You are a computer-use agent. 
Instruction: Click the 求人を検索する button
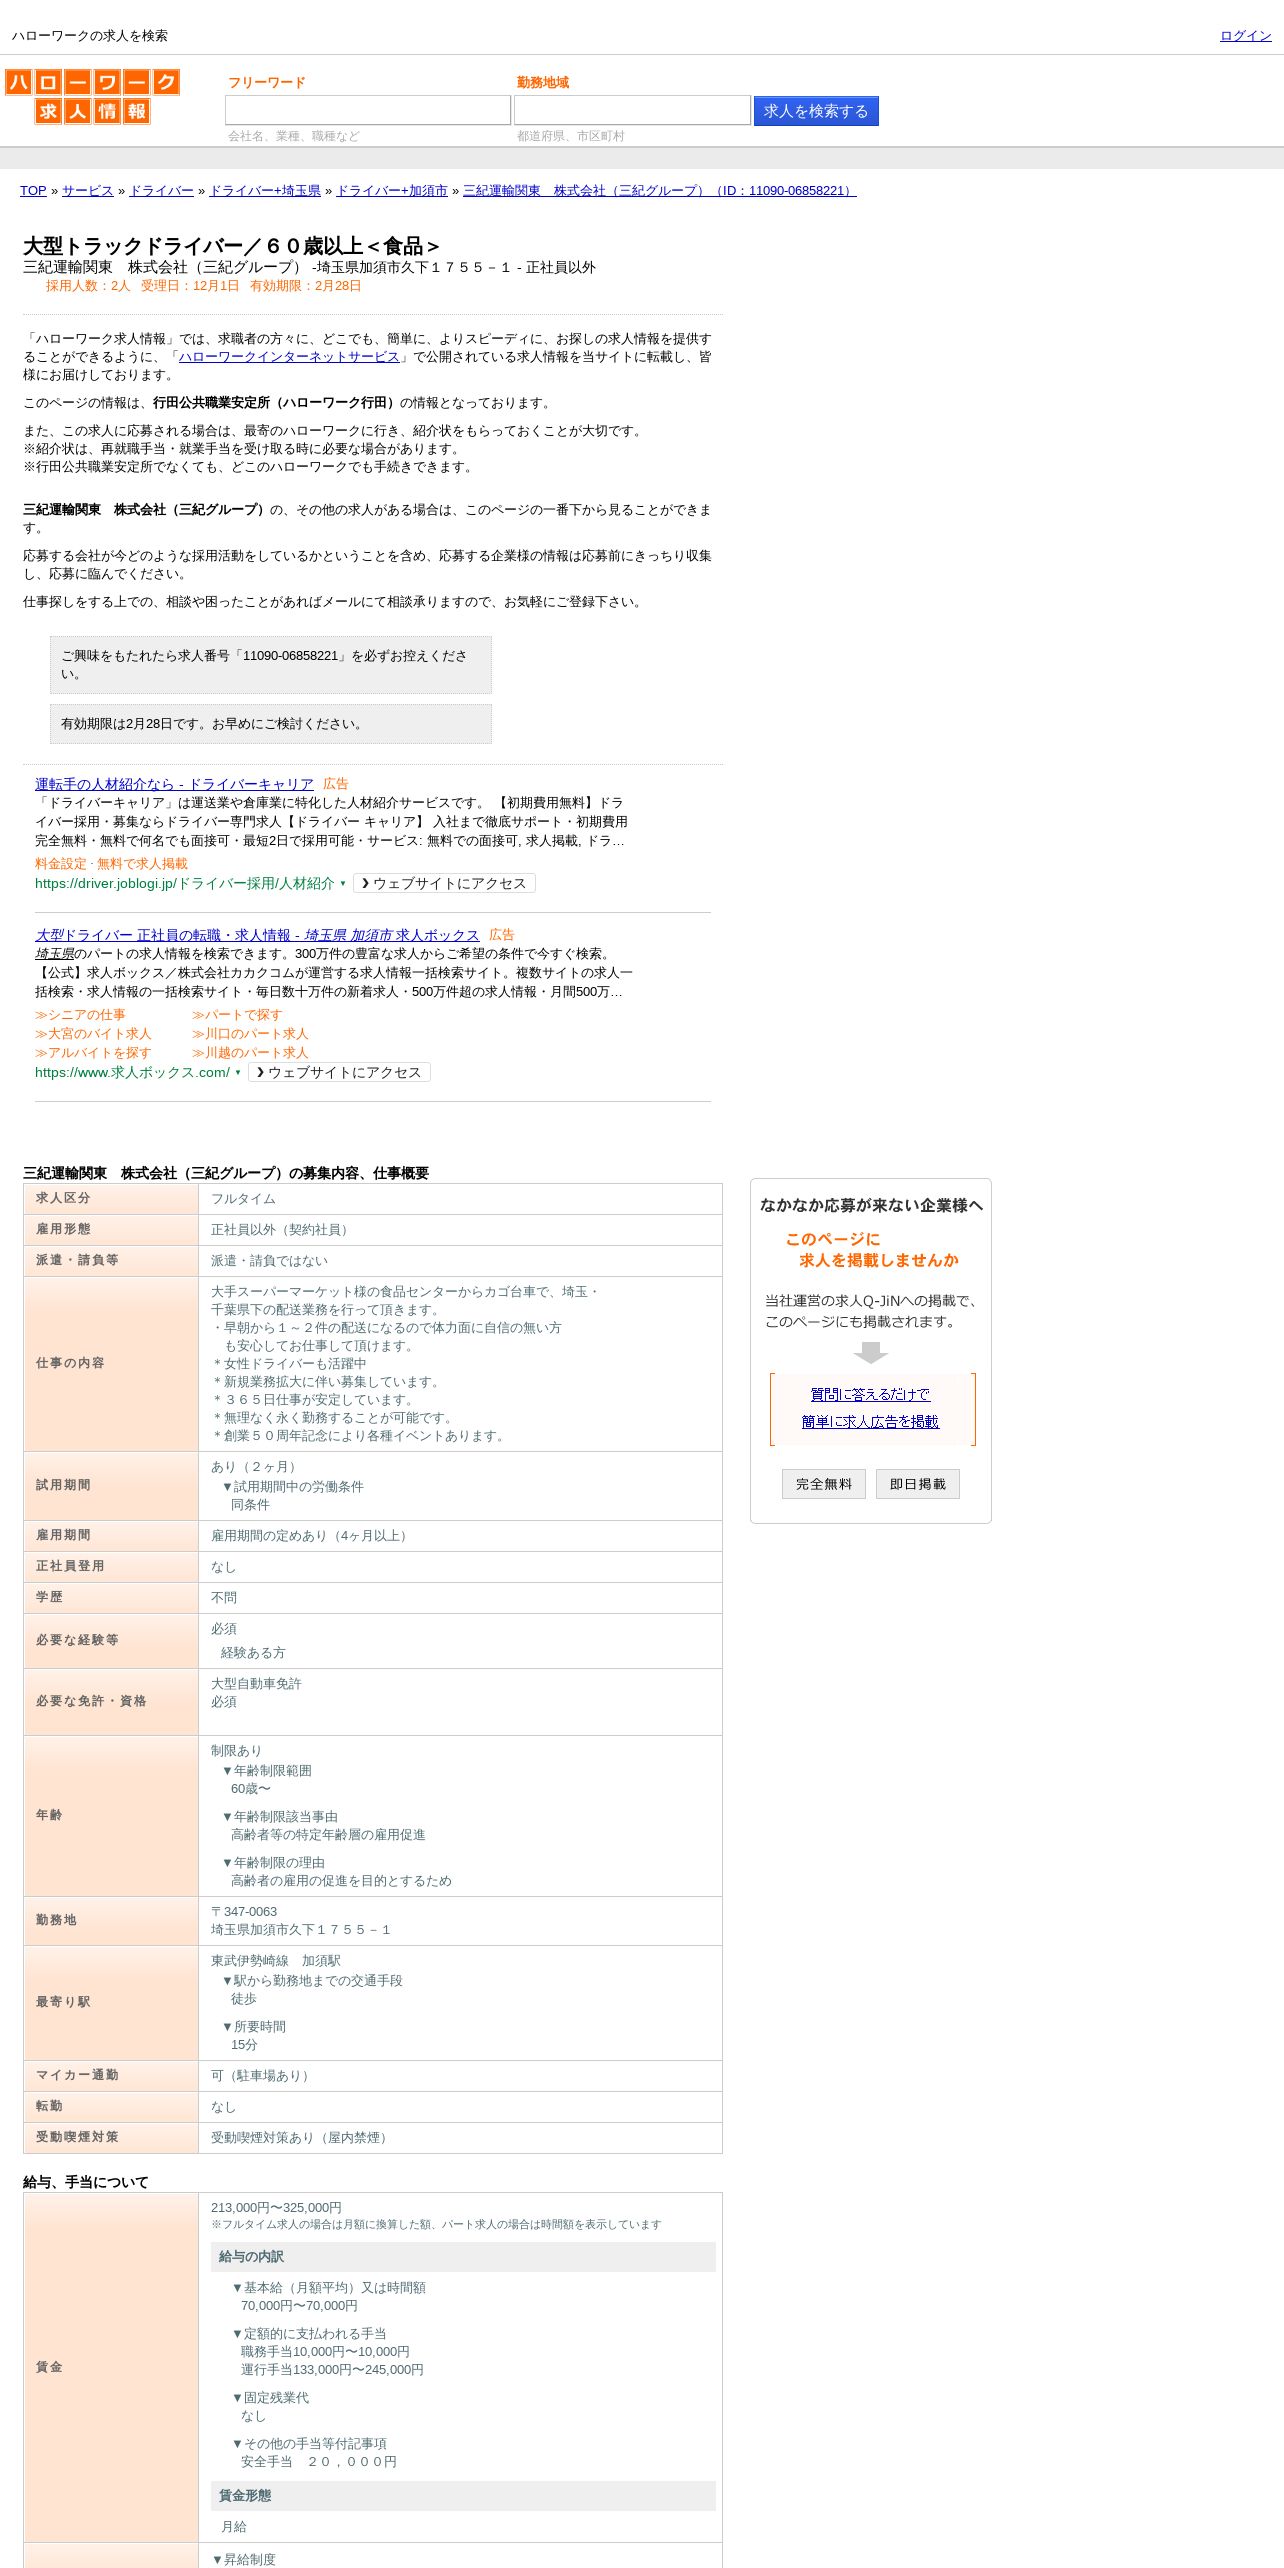point(816,111)
